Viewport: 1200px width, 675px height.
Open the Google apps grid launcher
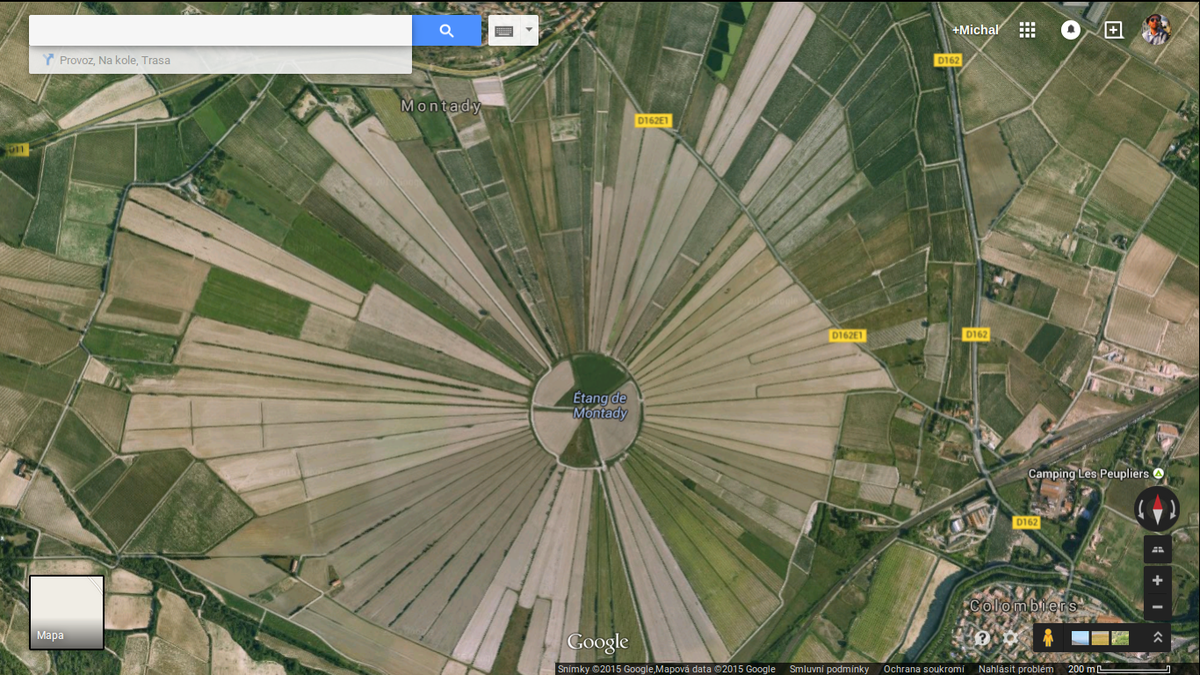coord(1027,30)
